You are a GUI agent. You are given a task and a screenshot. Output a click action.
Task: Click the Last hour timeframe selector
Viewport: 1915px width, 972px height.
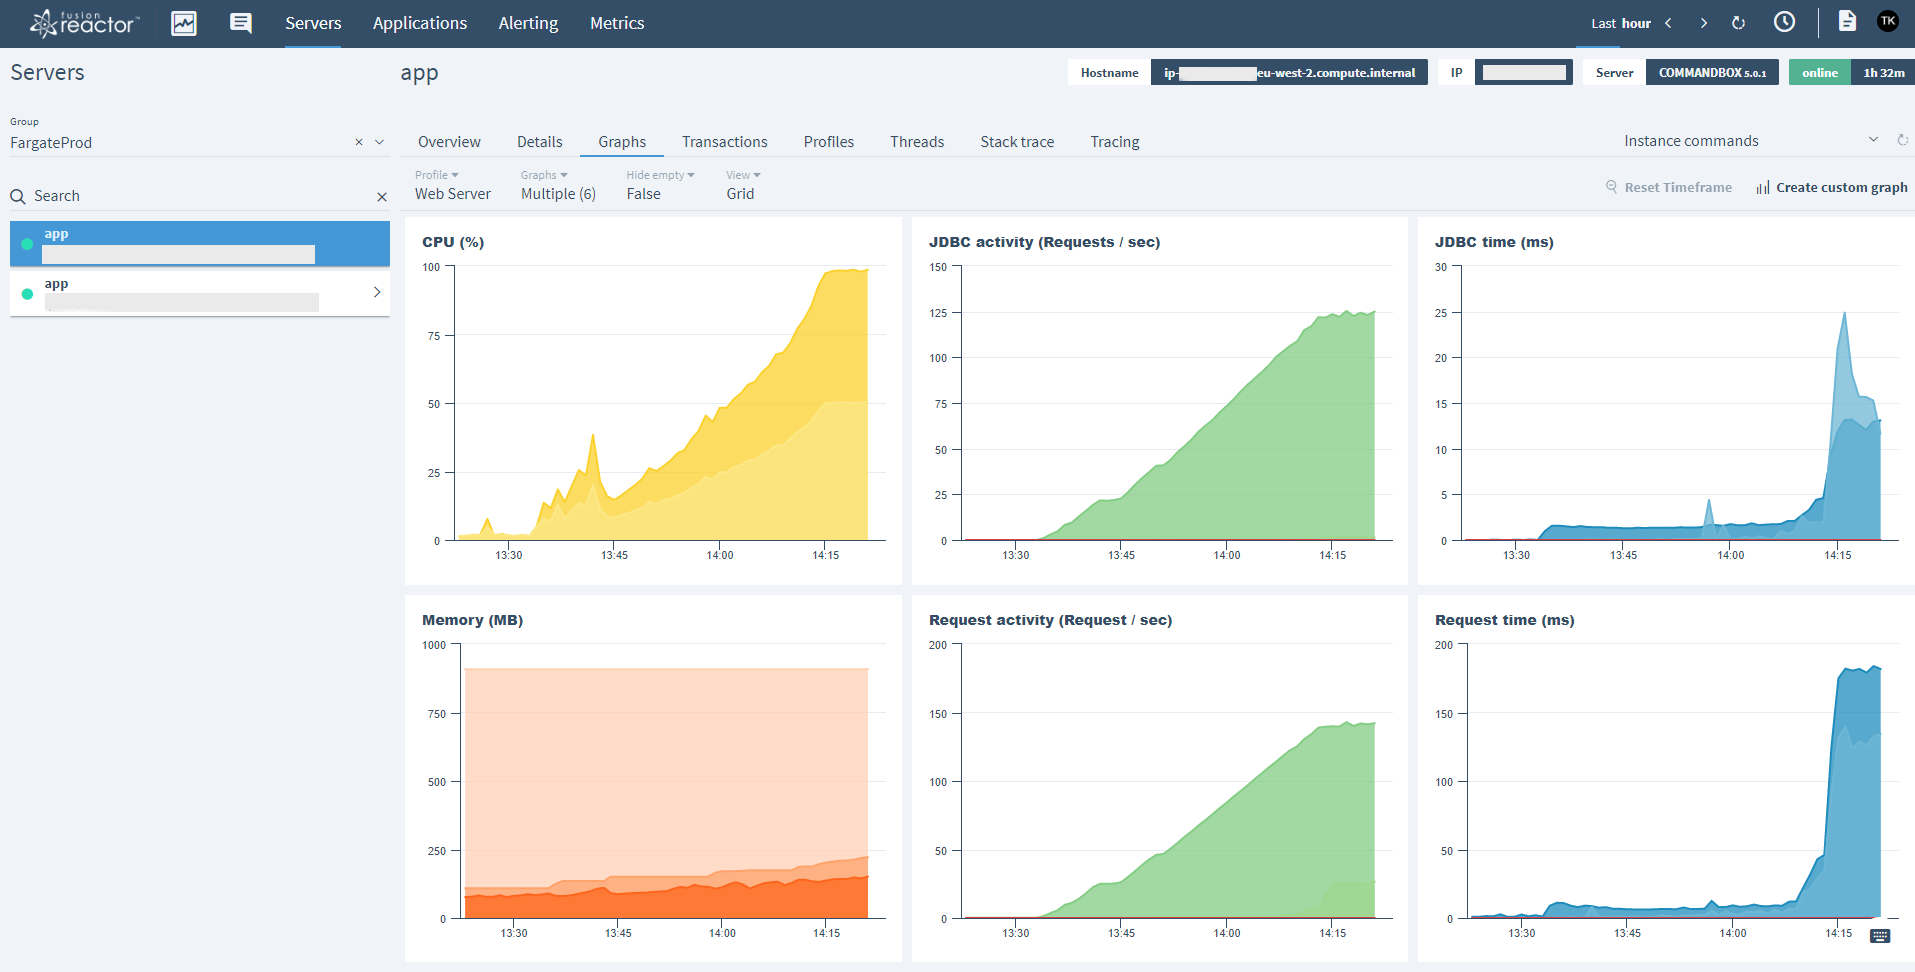pyautogui.click(x=1621, y=23)
